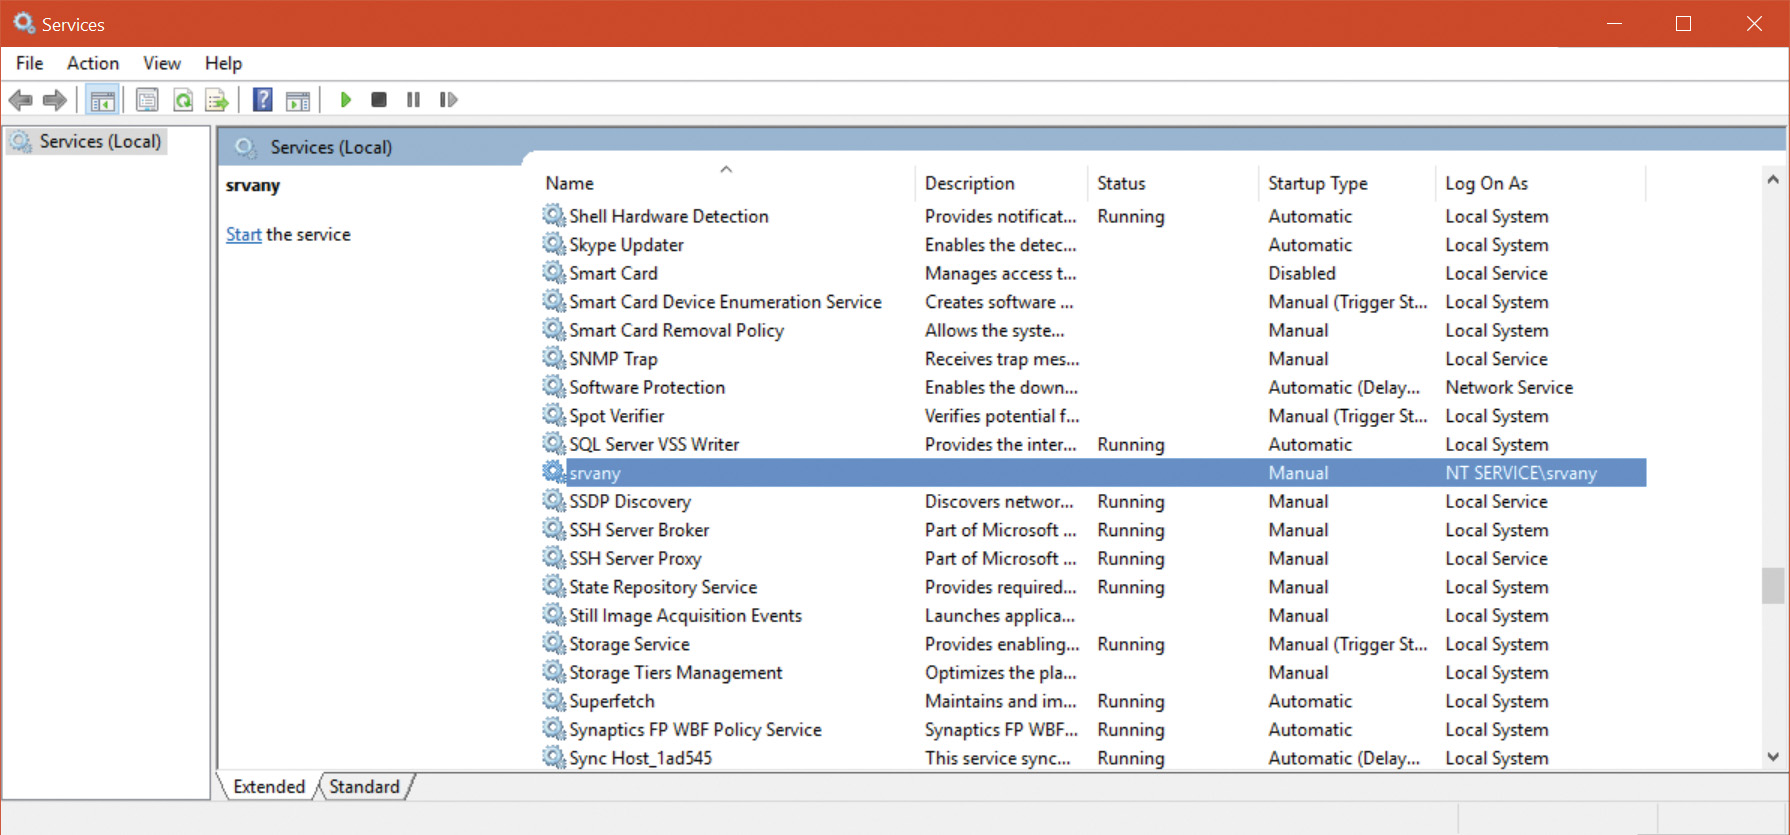
Task: Click the scroll down arrow of list
Action: [1772, 757]
